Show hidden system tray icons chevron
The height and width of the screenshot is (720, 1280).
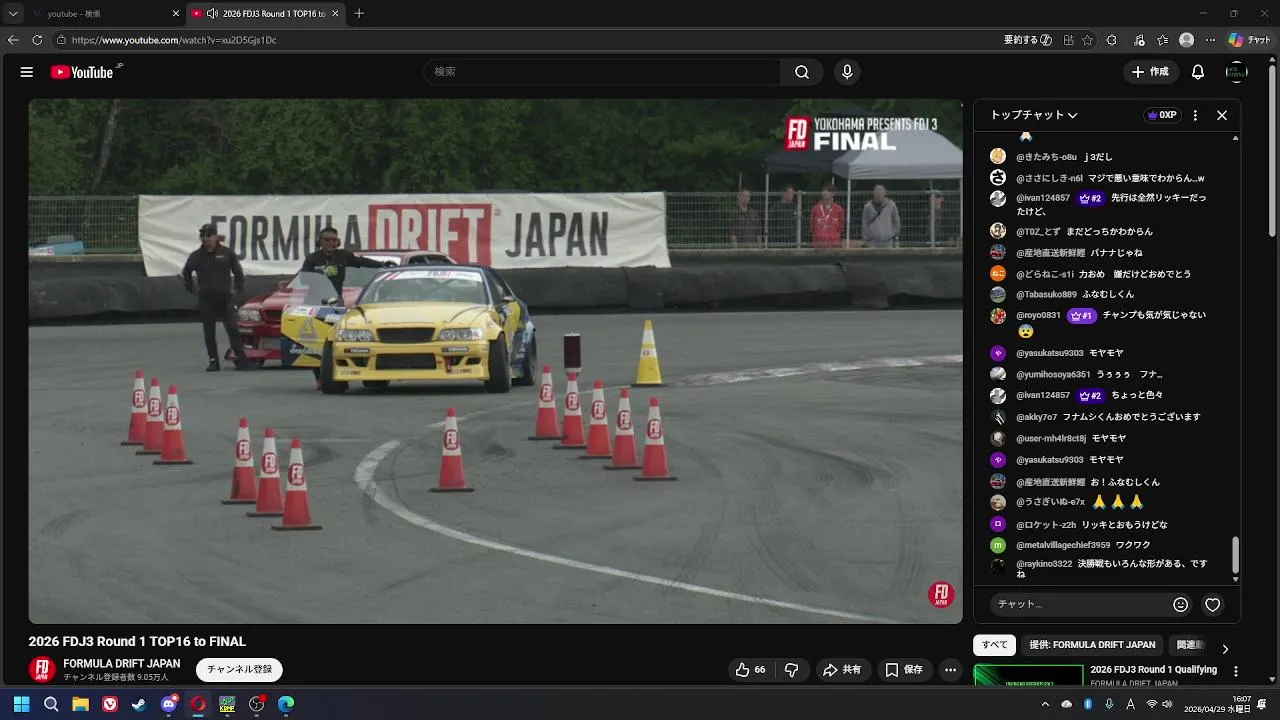point(1045,704)
